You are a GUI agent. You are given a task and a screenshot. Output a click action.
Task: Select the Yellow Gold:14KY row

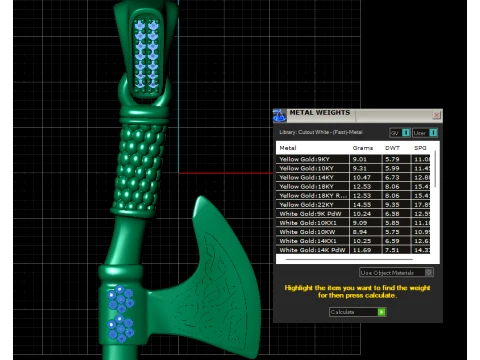[x=353, y=177]
